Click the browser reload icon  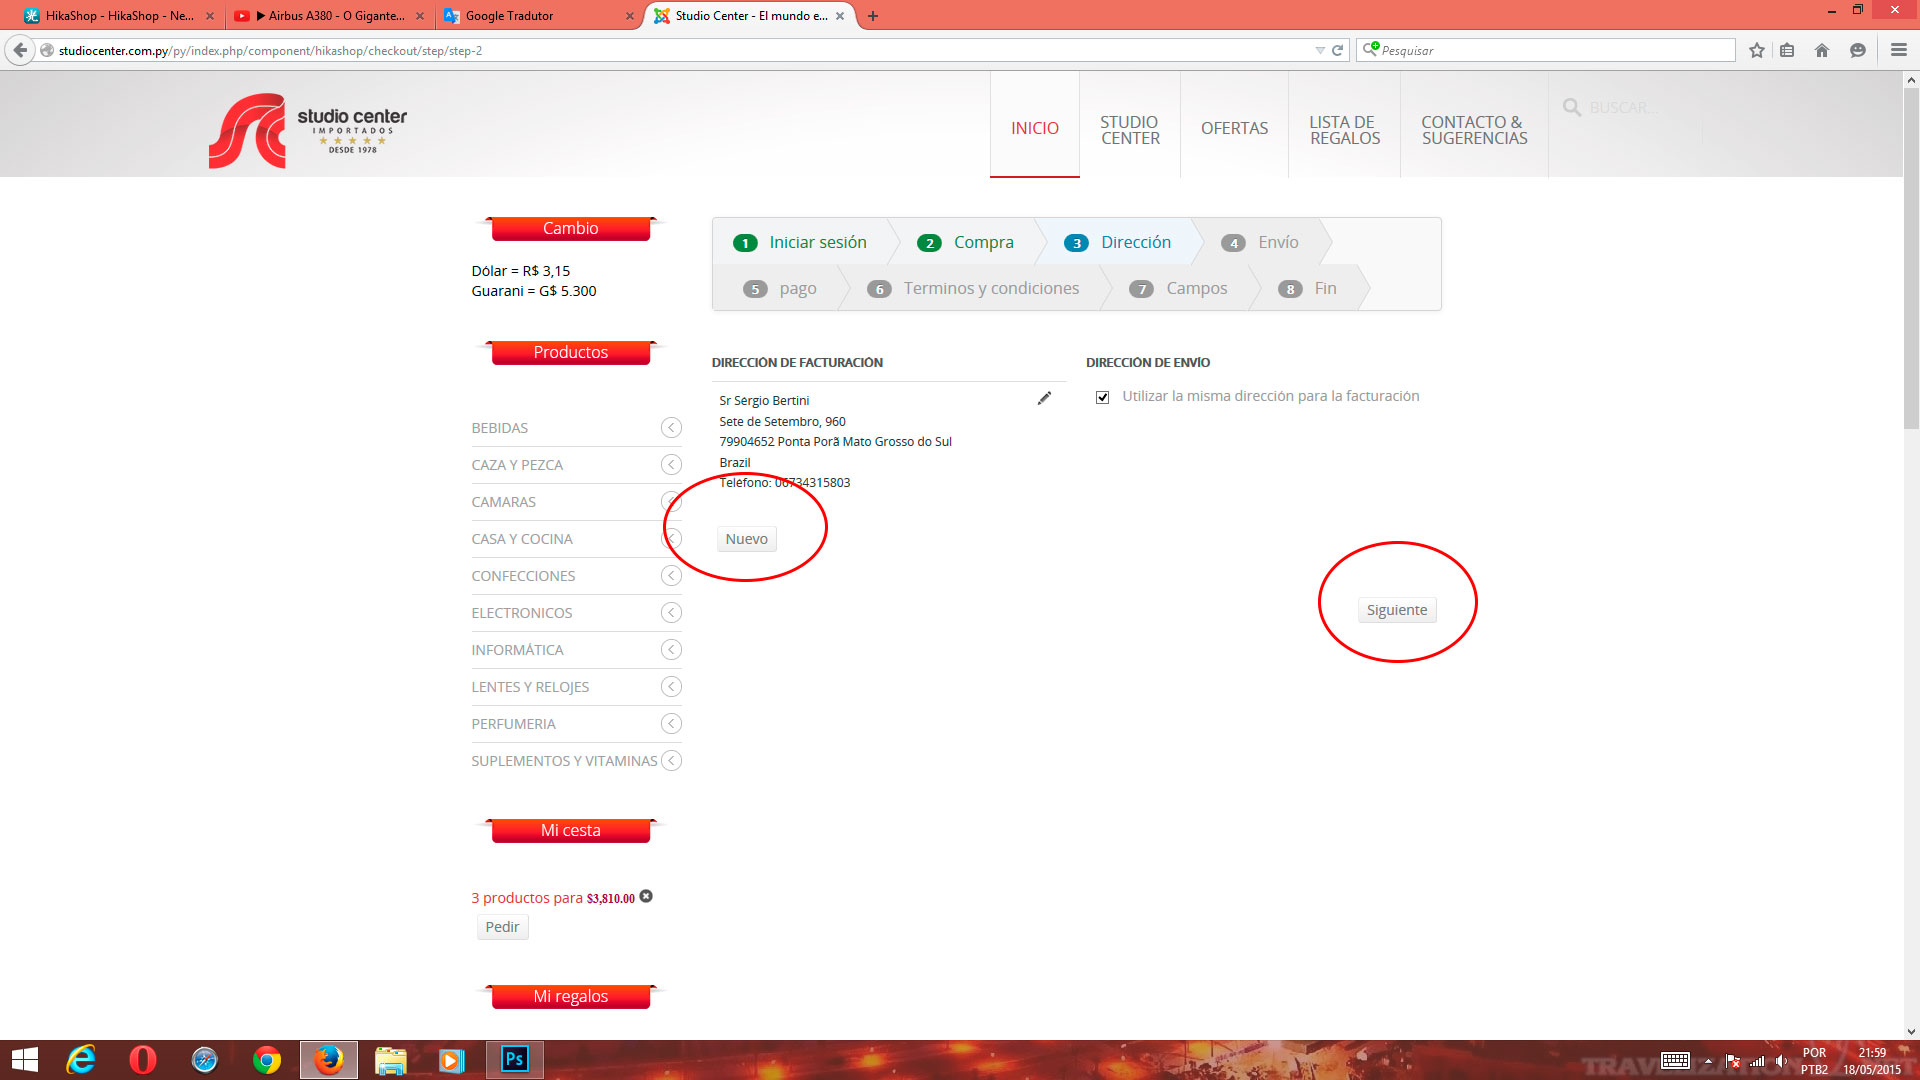(x=1337, y=50)
